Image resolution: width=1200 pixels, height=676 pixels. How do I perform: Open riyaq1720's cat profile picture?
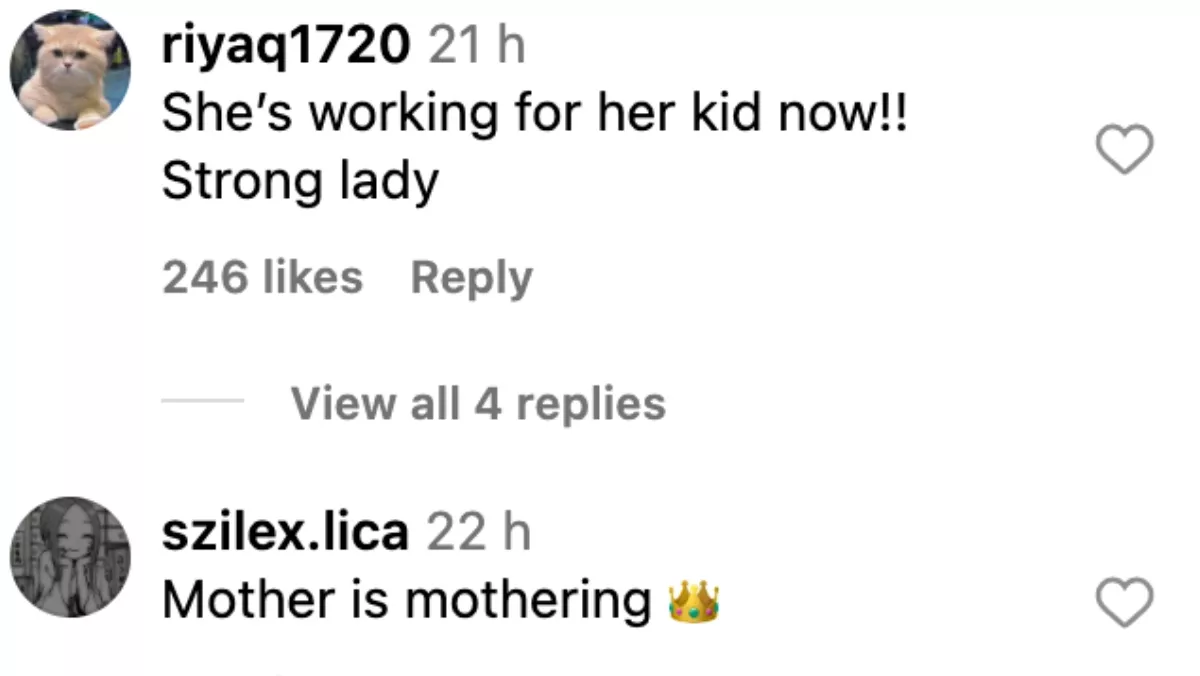point(70,71)
